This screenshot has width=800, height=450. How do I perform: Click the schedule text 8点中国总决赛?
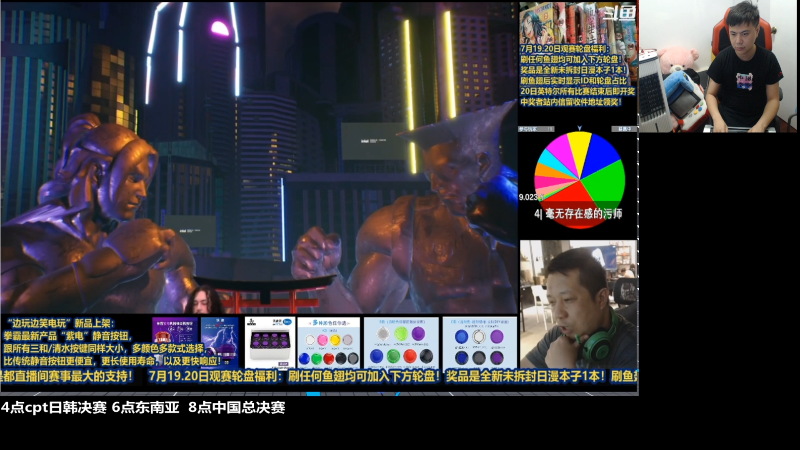pos(236,408)
